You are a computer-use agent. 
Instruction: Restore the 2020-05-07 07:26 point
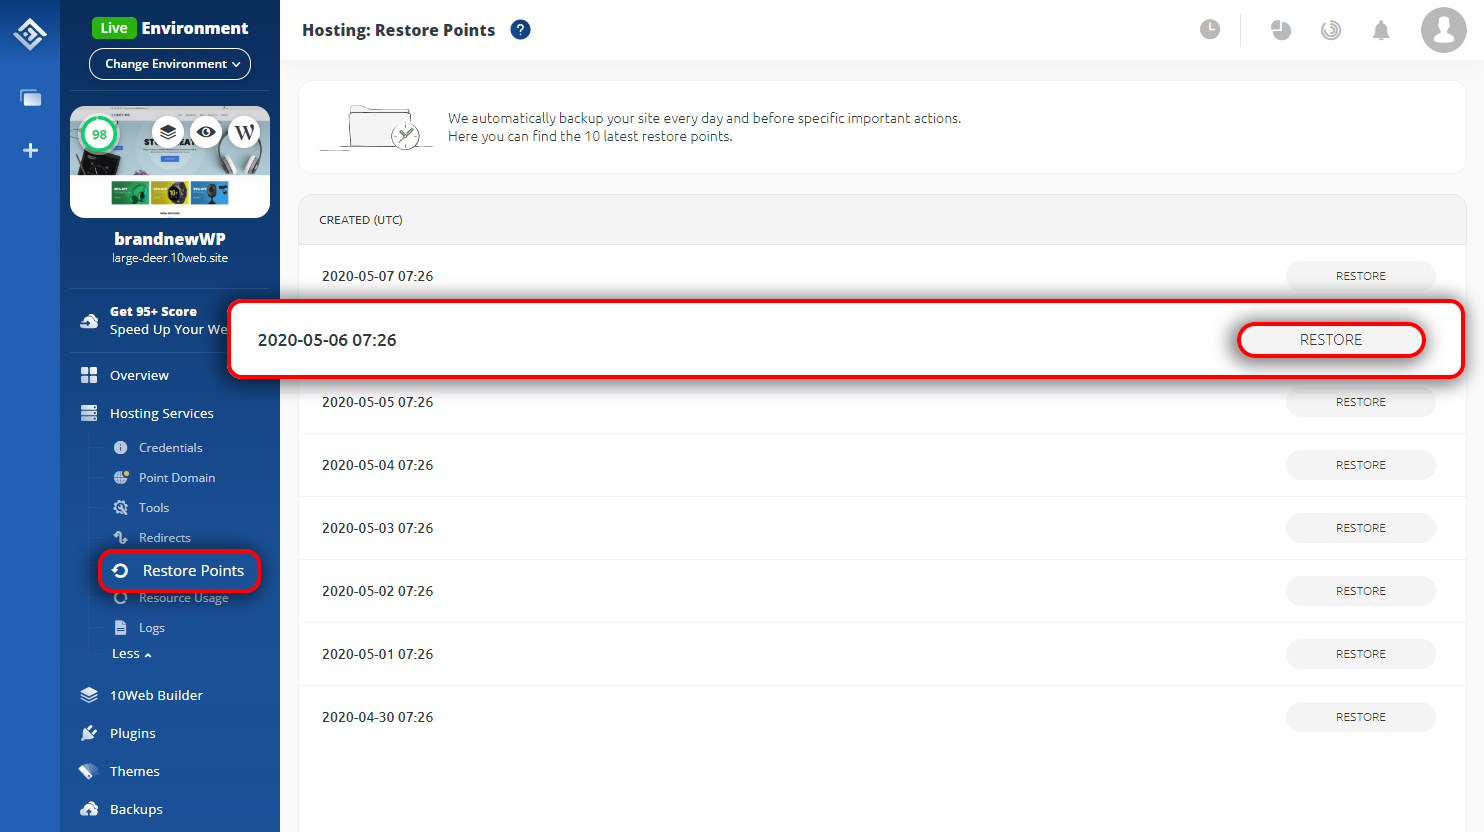click(x=1361, y=276)
